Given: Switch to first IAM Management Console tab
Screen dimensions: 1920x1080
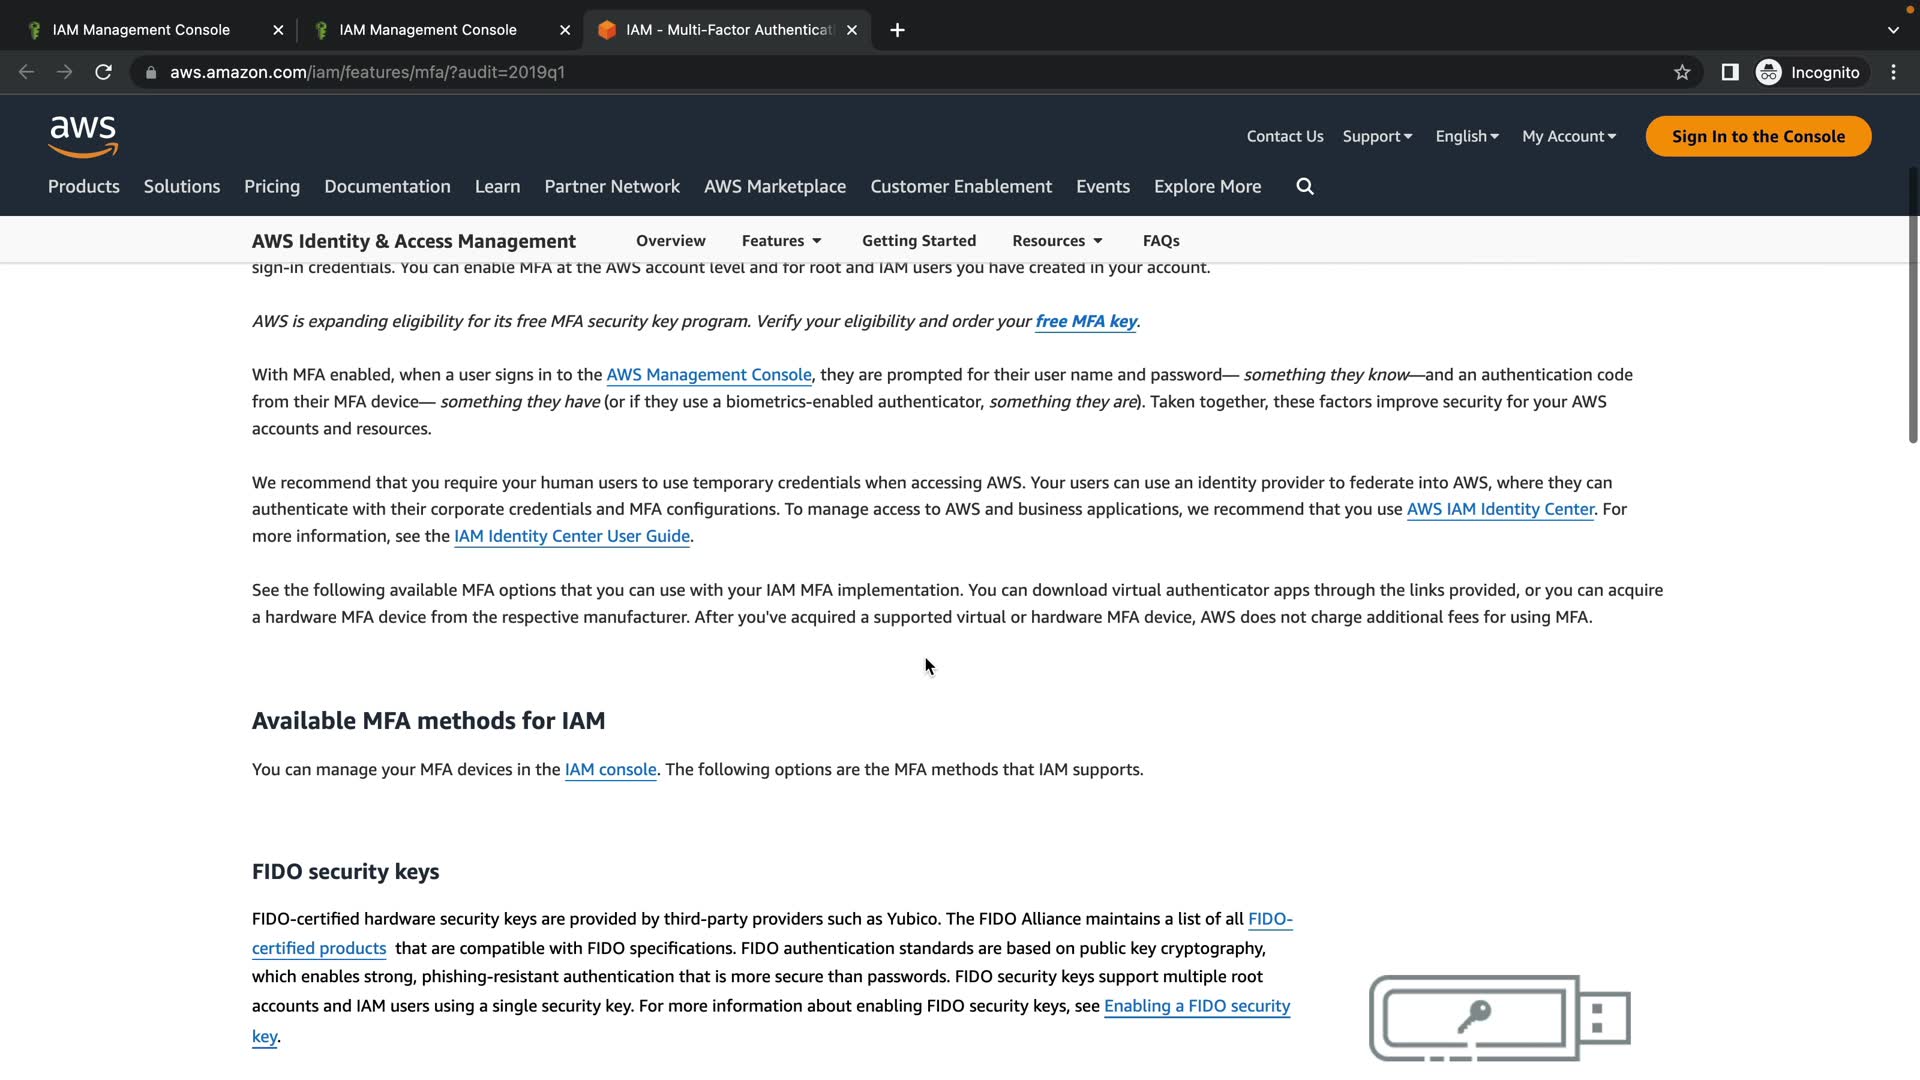Looking at the screenshot, I should coord(140,30).
